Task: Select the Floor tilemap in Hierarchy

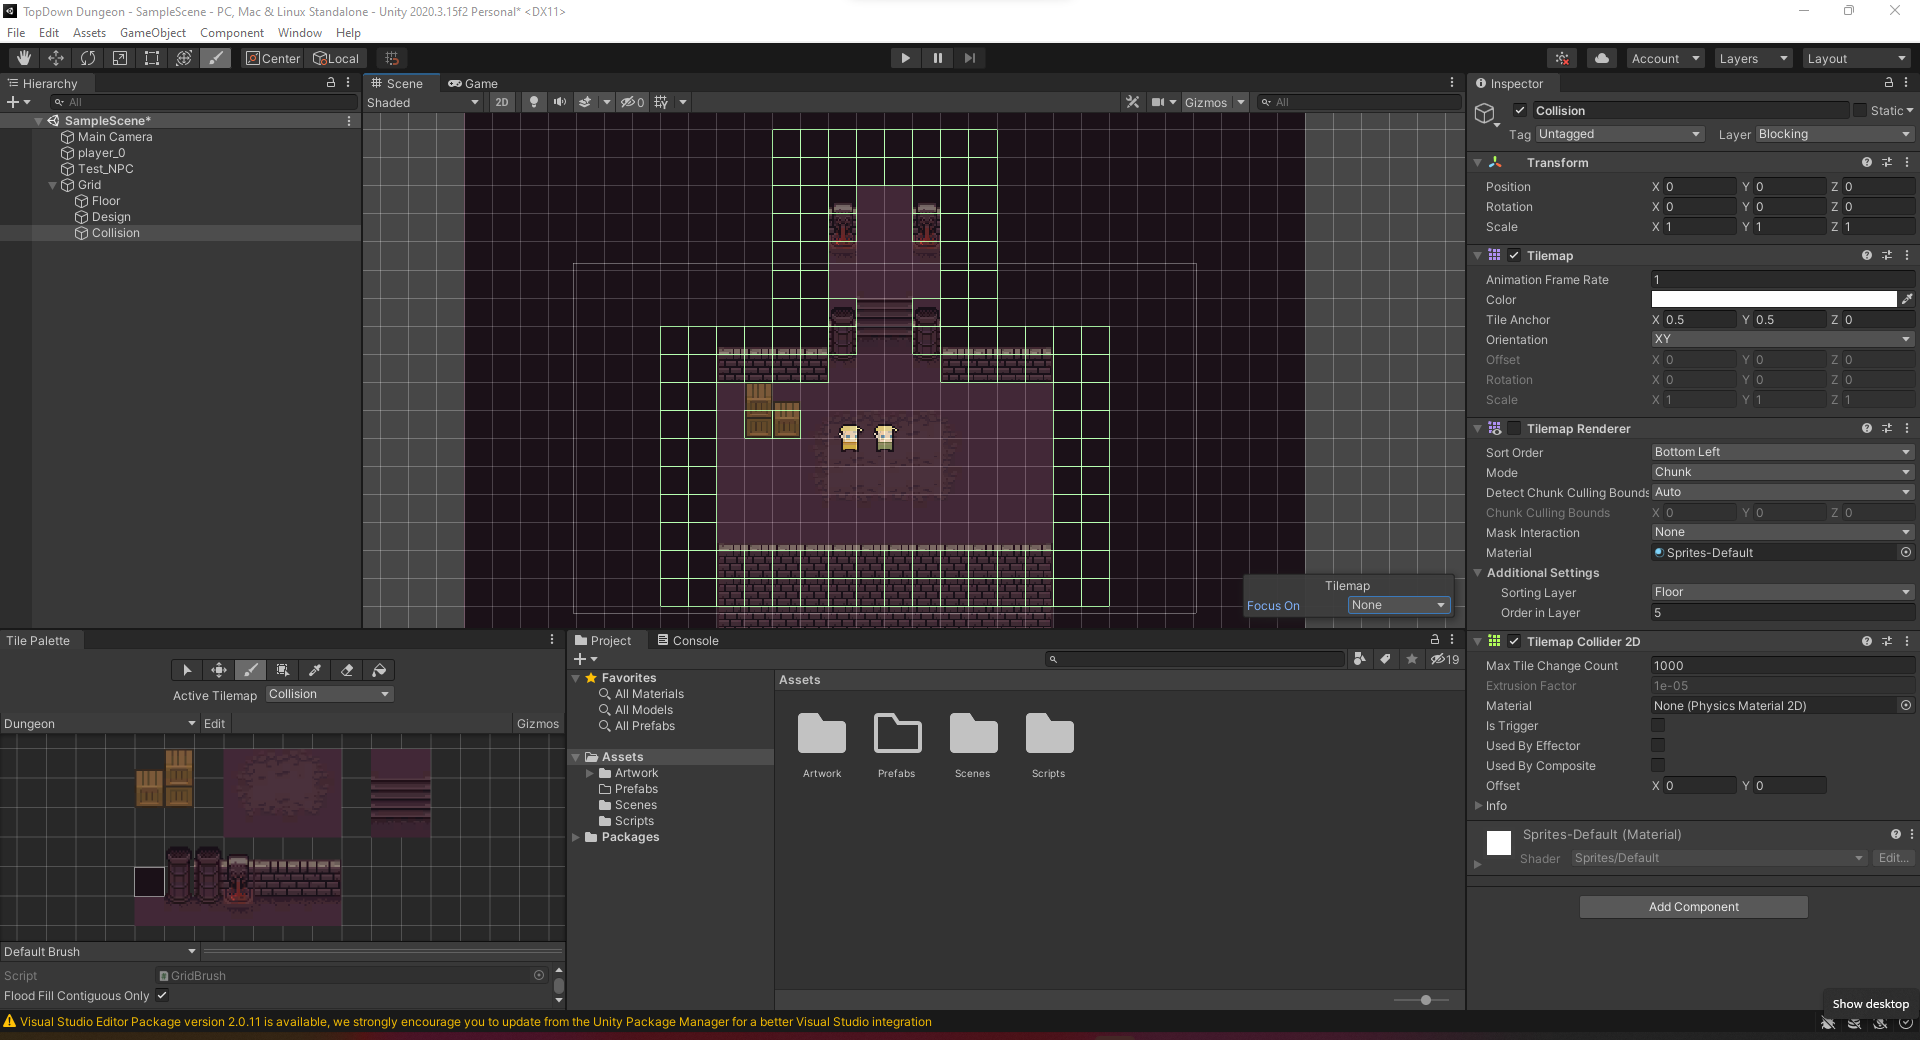Action: click(106, 201)
